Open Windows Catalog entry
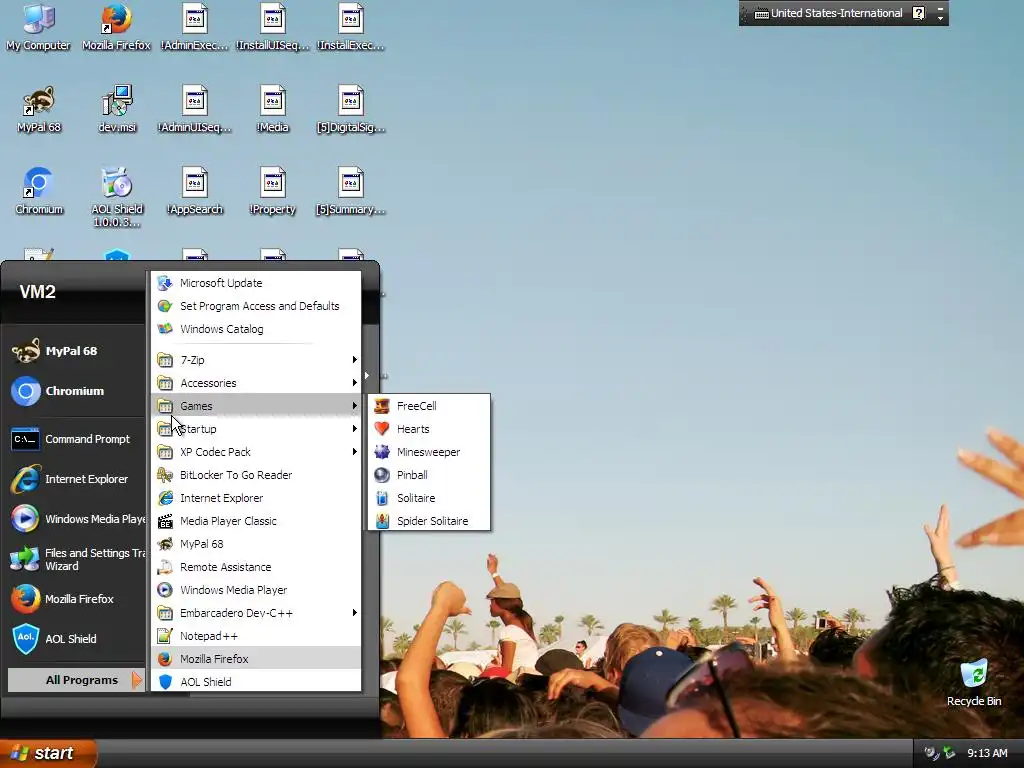 coord(256,328)
